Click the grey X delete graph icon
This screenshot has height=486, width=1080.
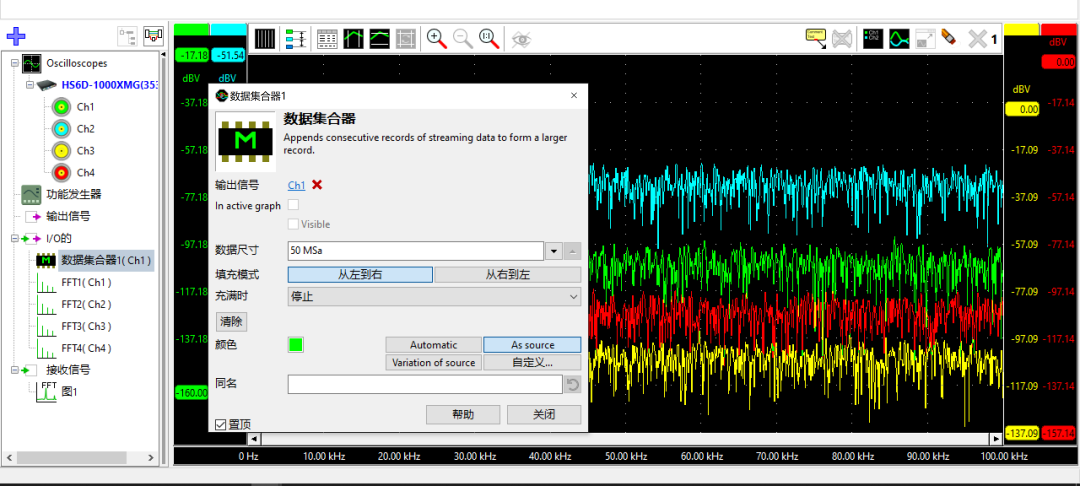pos(977,39)
